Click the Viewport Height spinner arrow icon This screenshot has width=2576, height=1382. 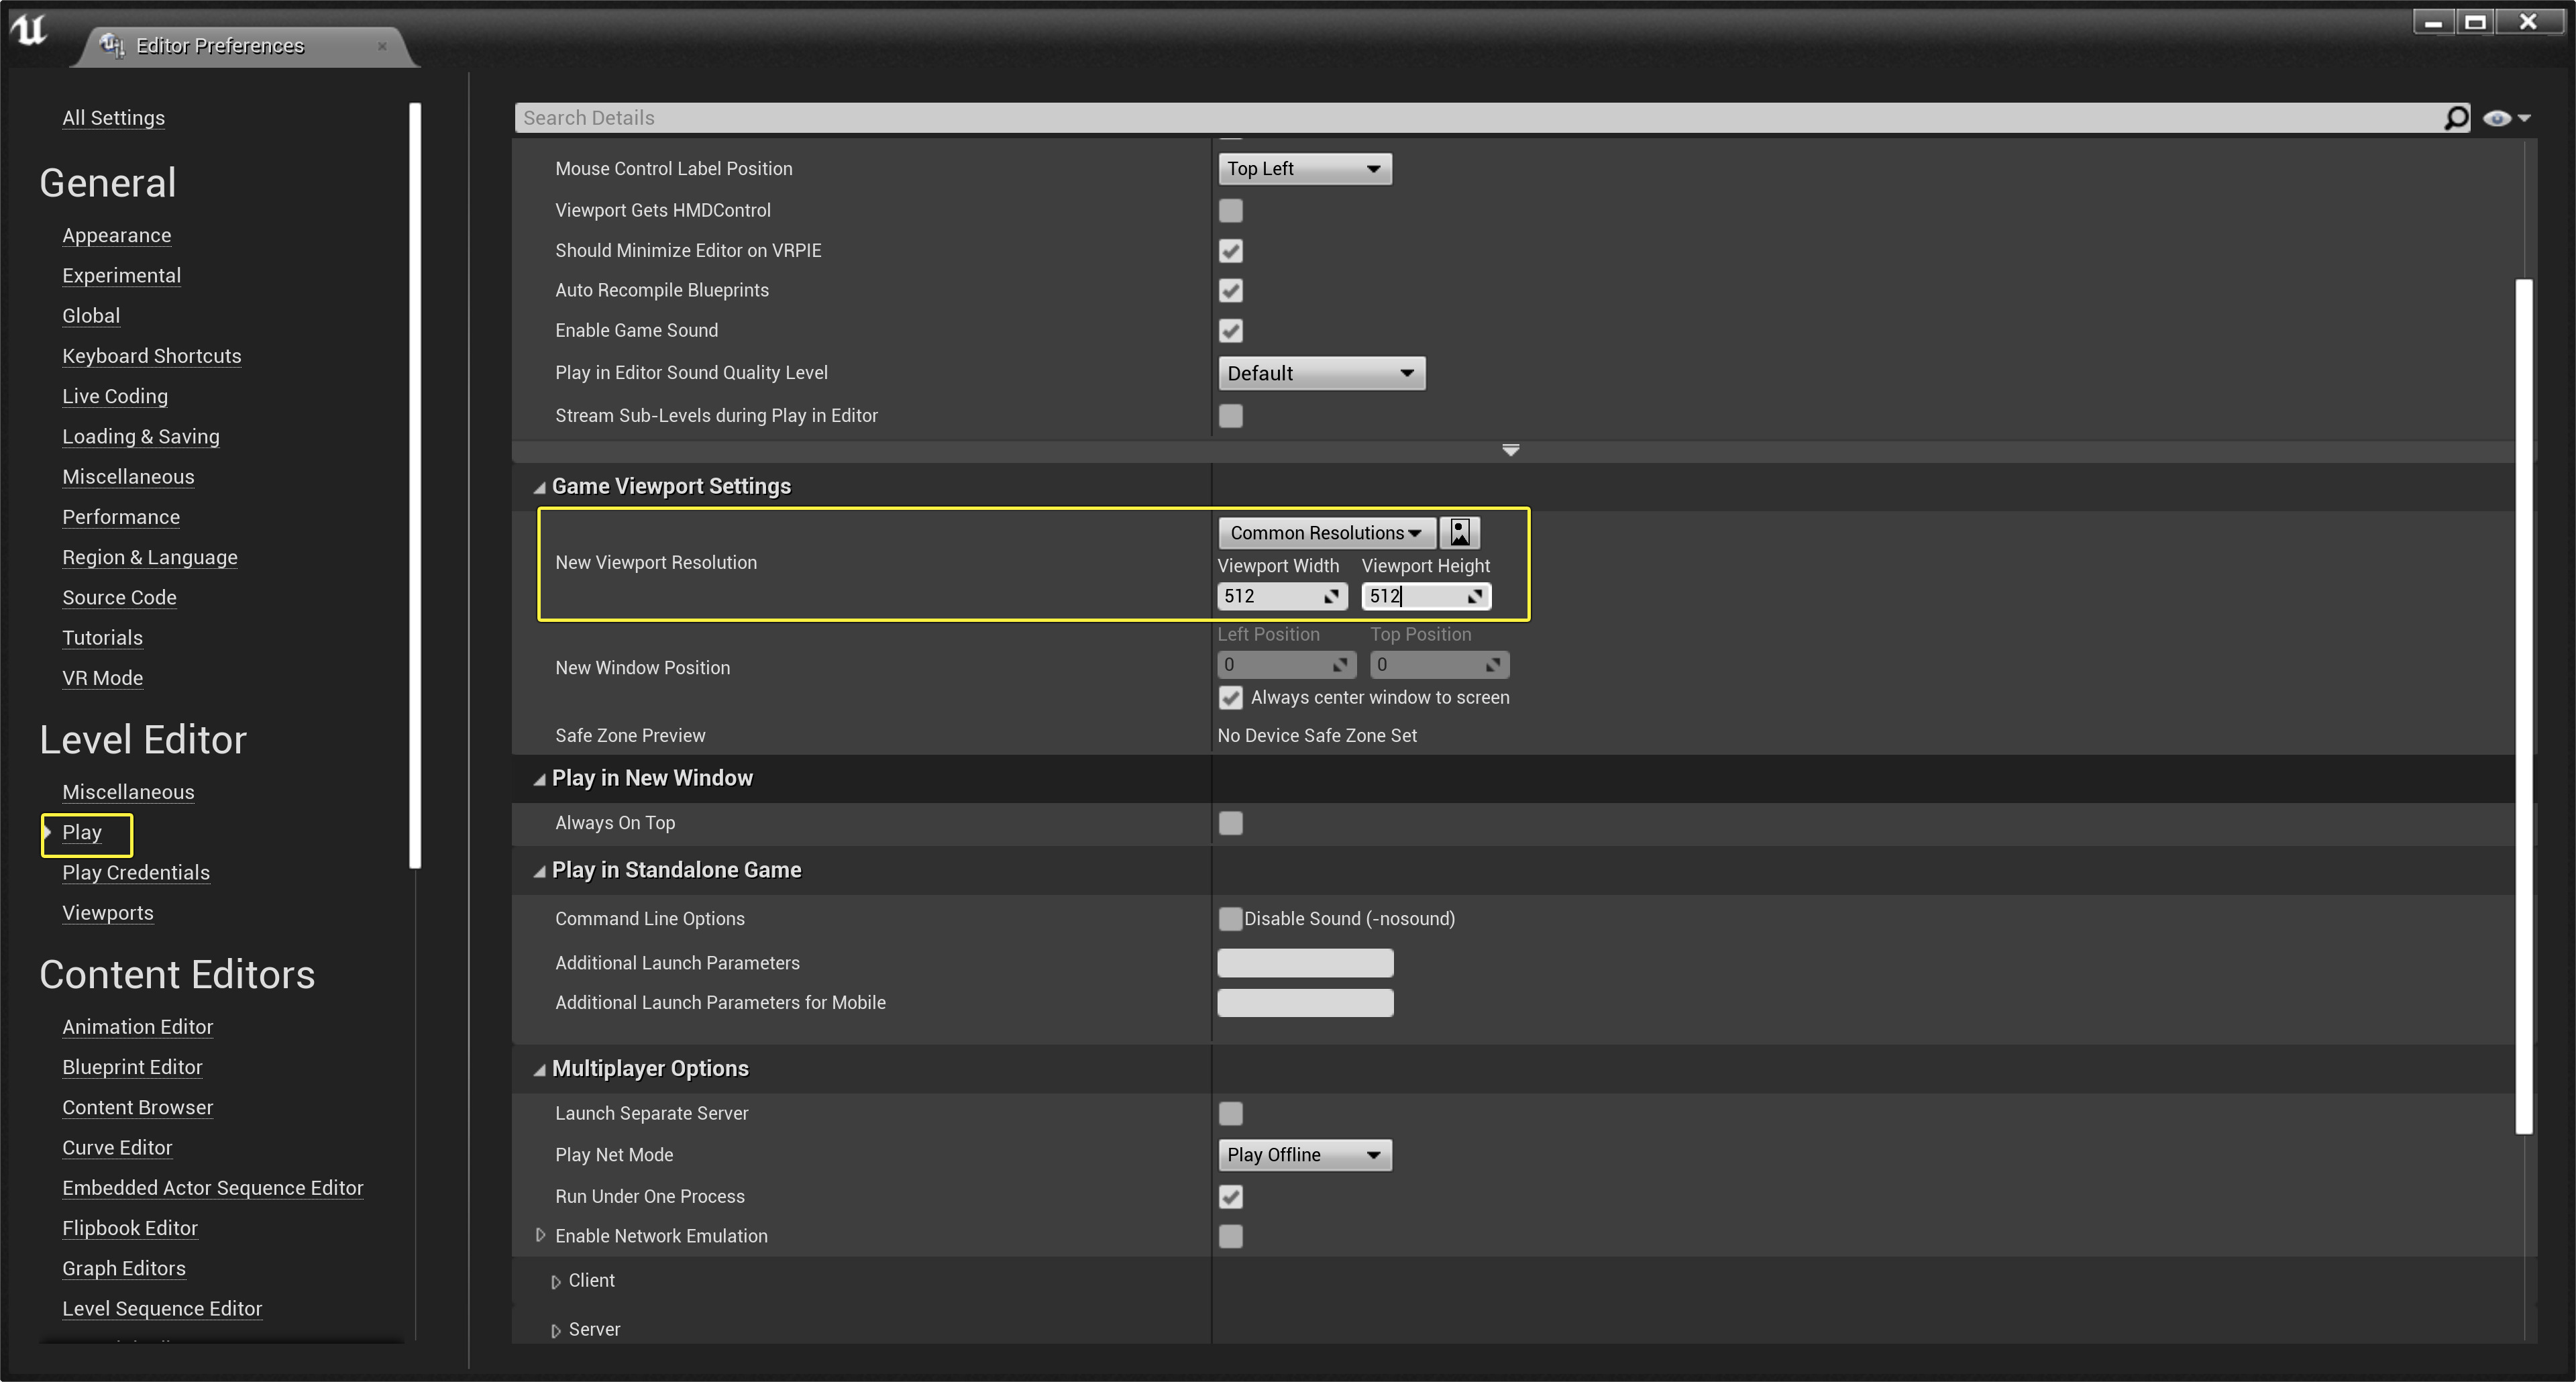pyautogui.click(x=1474, y=596)
